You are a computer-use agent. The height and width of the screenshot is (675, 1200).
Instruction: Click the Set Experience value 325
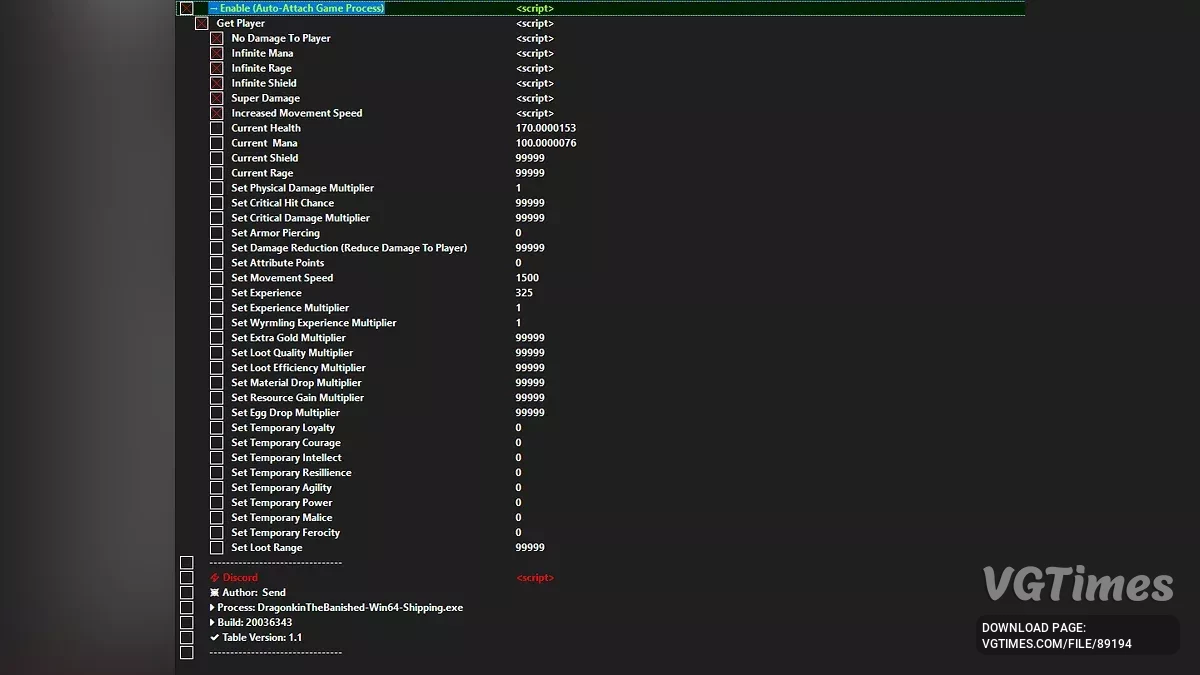[524, 293]
